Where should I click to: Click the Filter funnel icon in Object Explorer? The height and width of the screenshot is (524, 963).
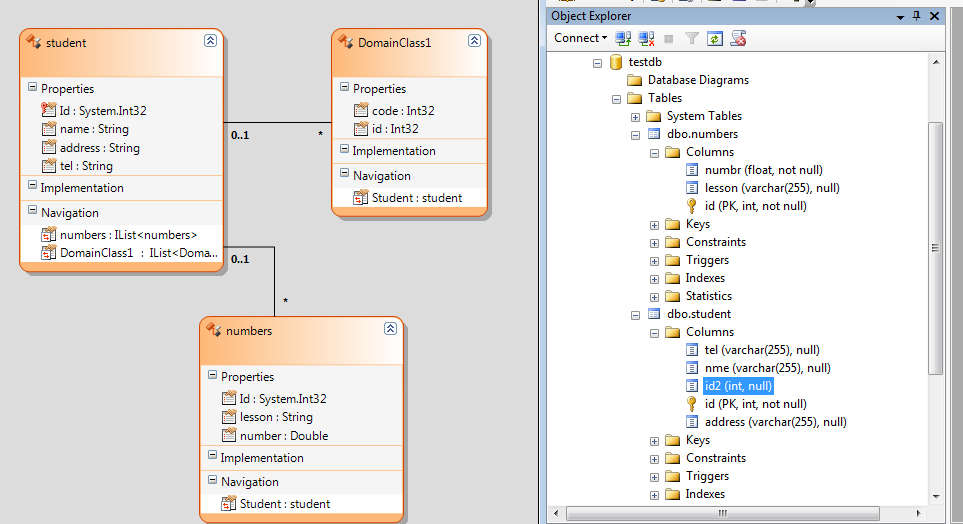point(692,39)
